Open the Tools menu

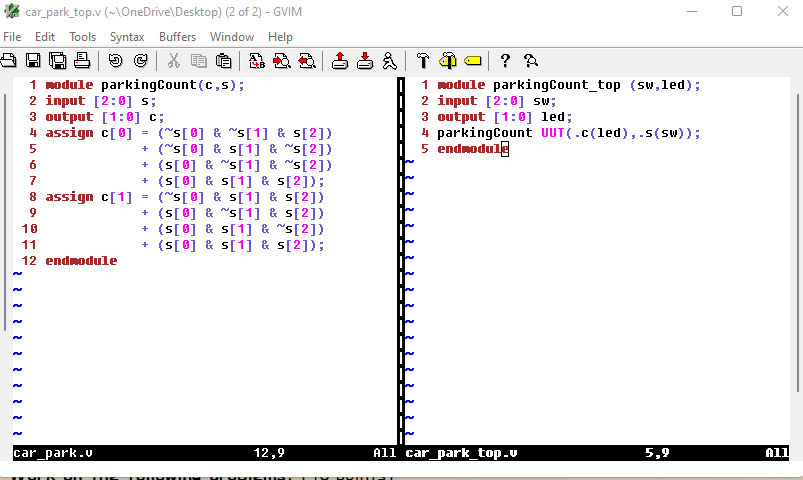point(82,37)
